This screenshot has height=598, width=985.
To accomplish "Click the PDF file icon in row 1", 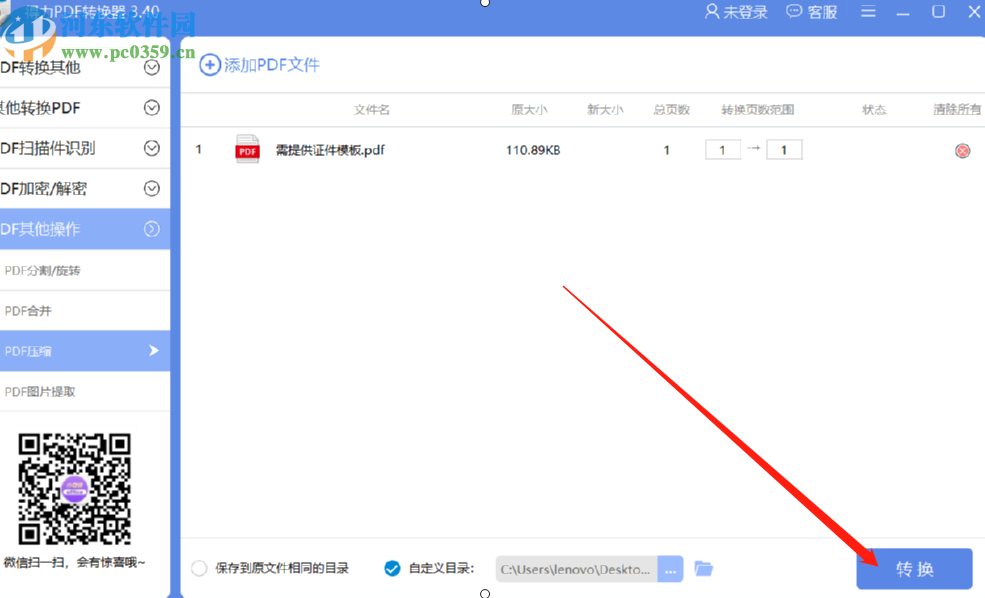I will [248, 150].
